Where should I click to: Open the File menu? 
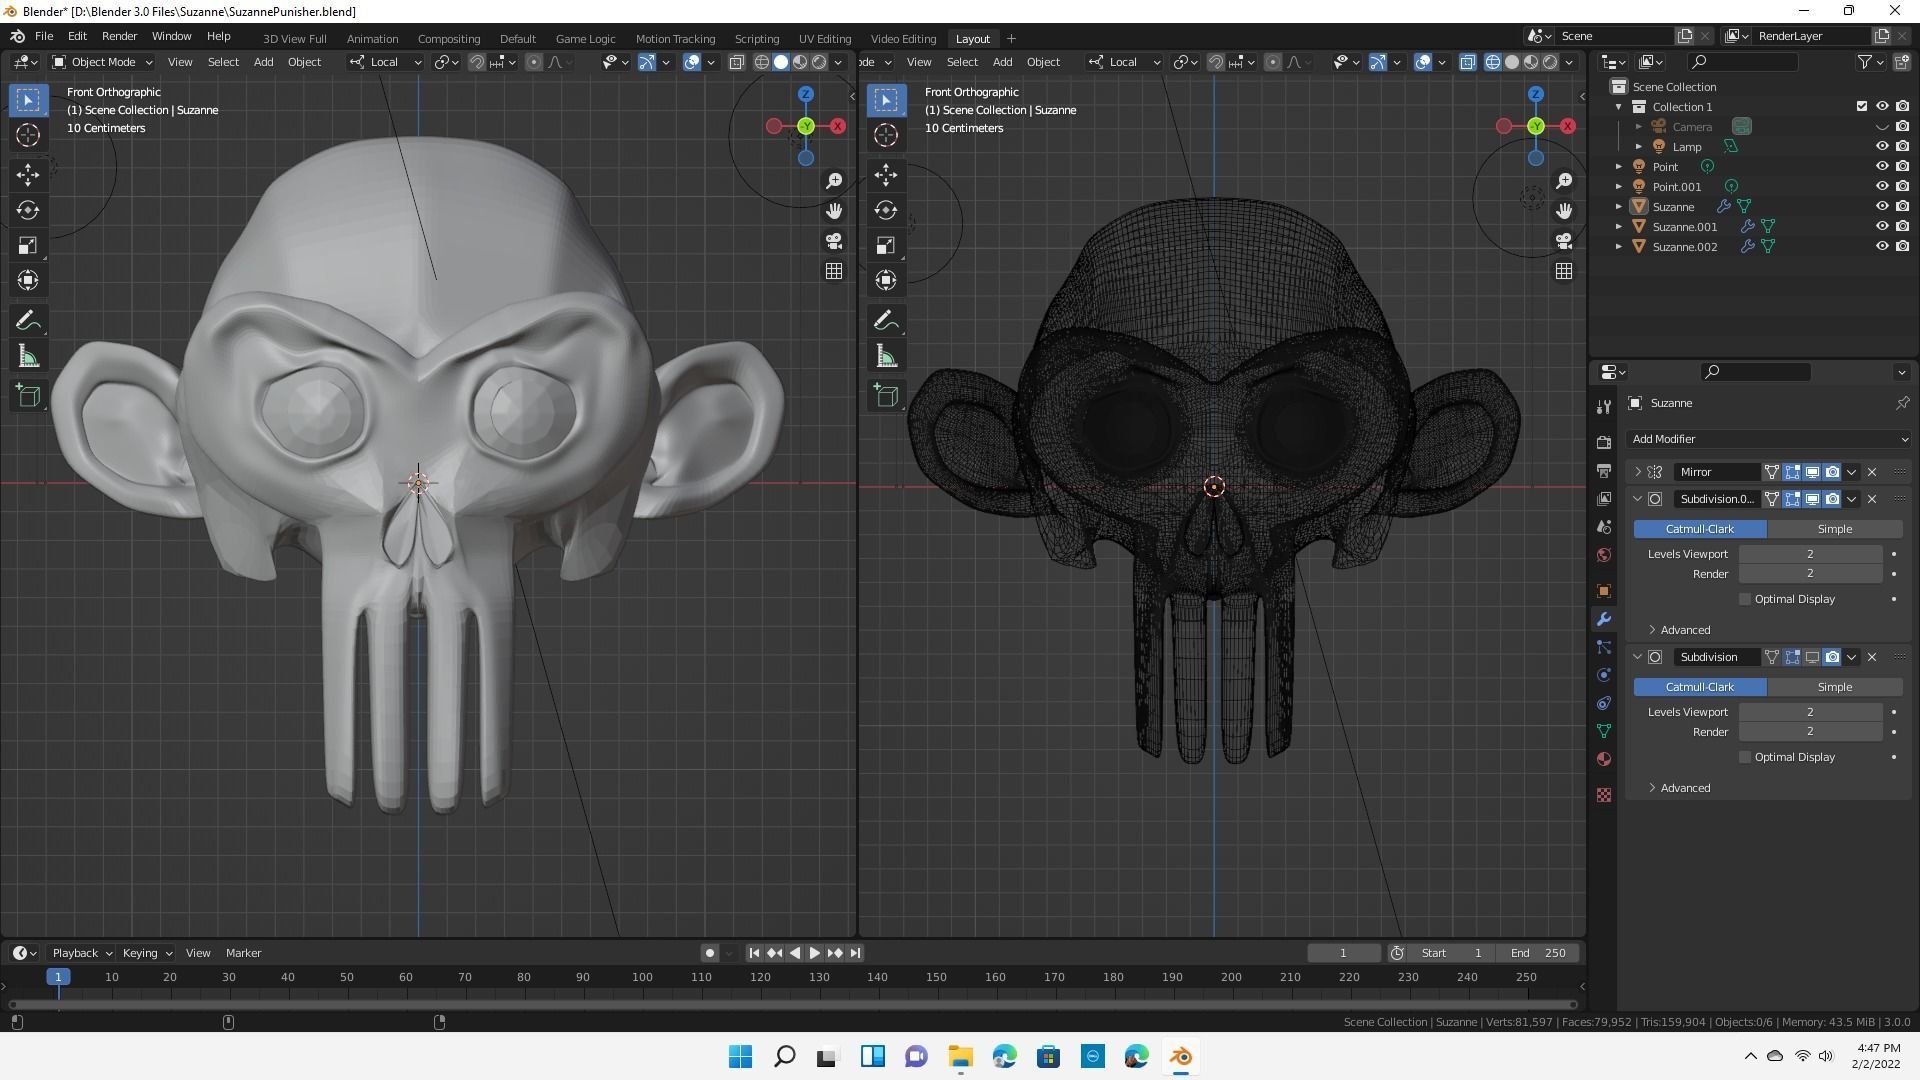pos(44,36)
